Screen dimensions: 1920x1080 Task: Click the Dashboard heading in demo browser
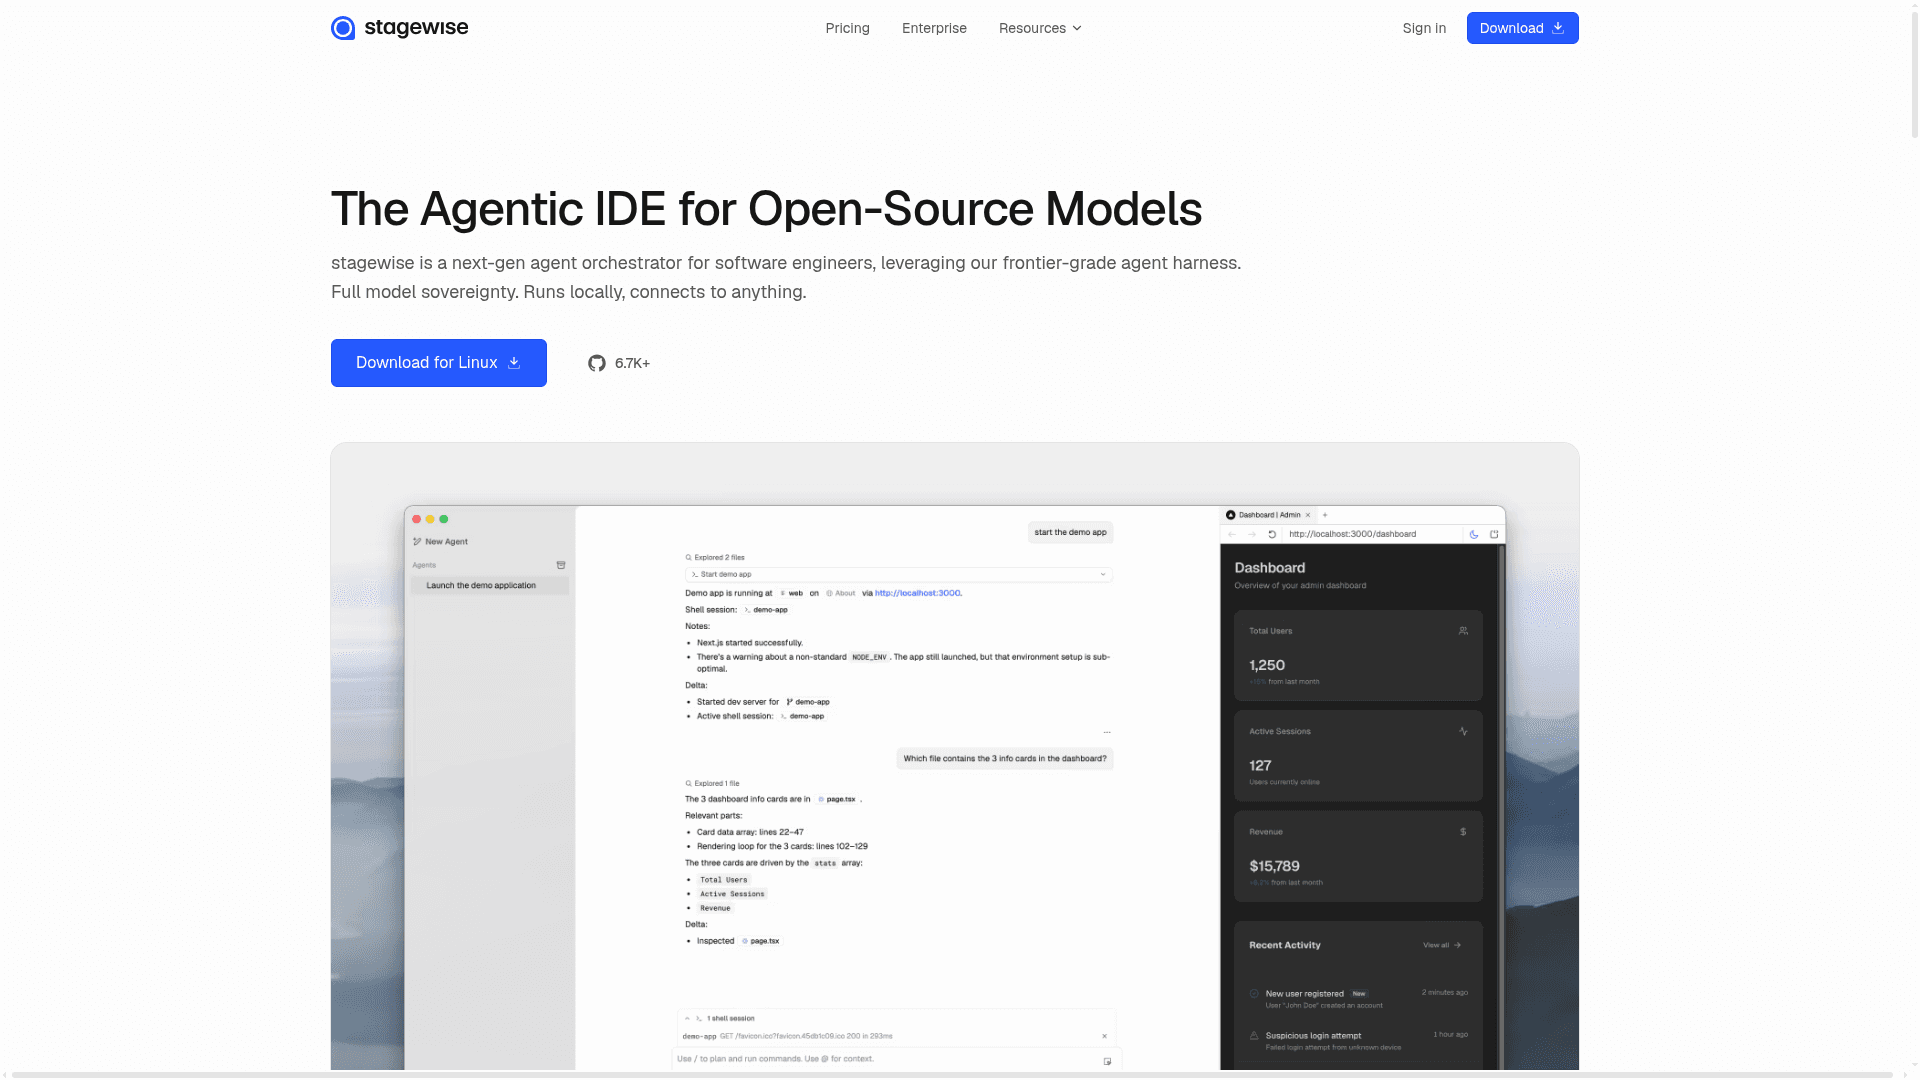click(x=1269, y=568)
